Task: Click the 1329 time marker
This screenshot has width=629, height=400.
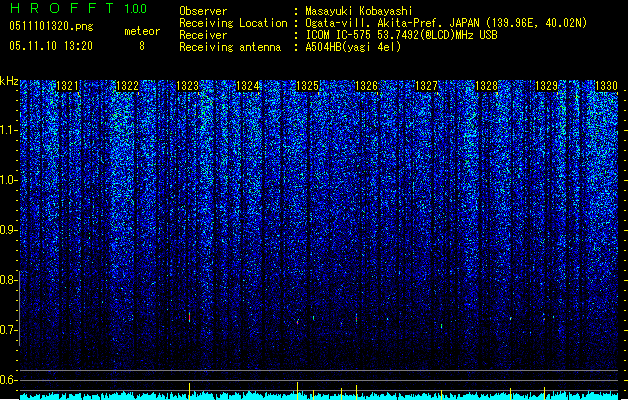Action: [x=546, y=86]
